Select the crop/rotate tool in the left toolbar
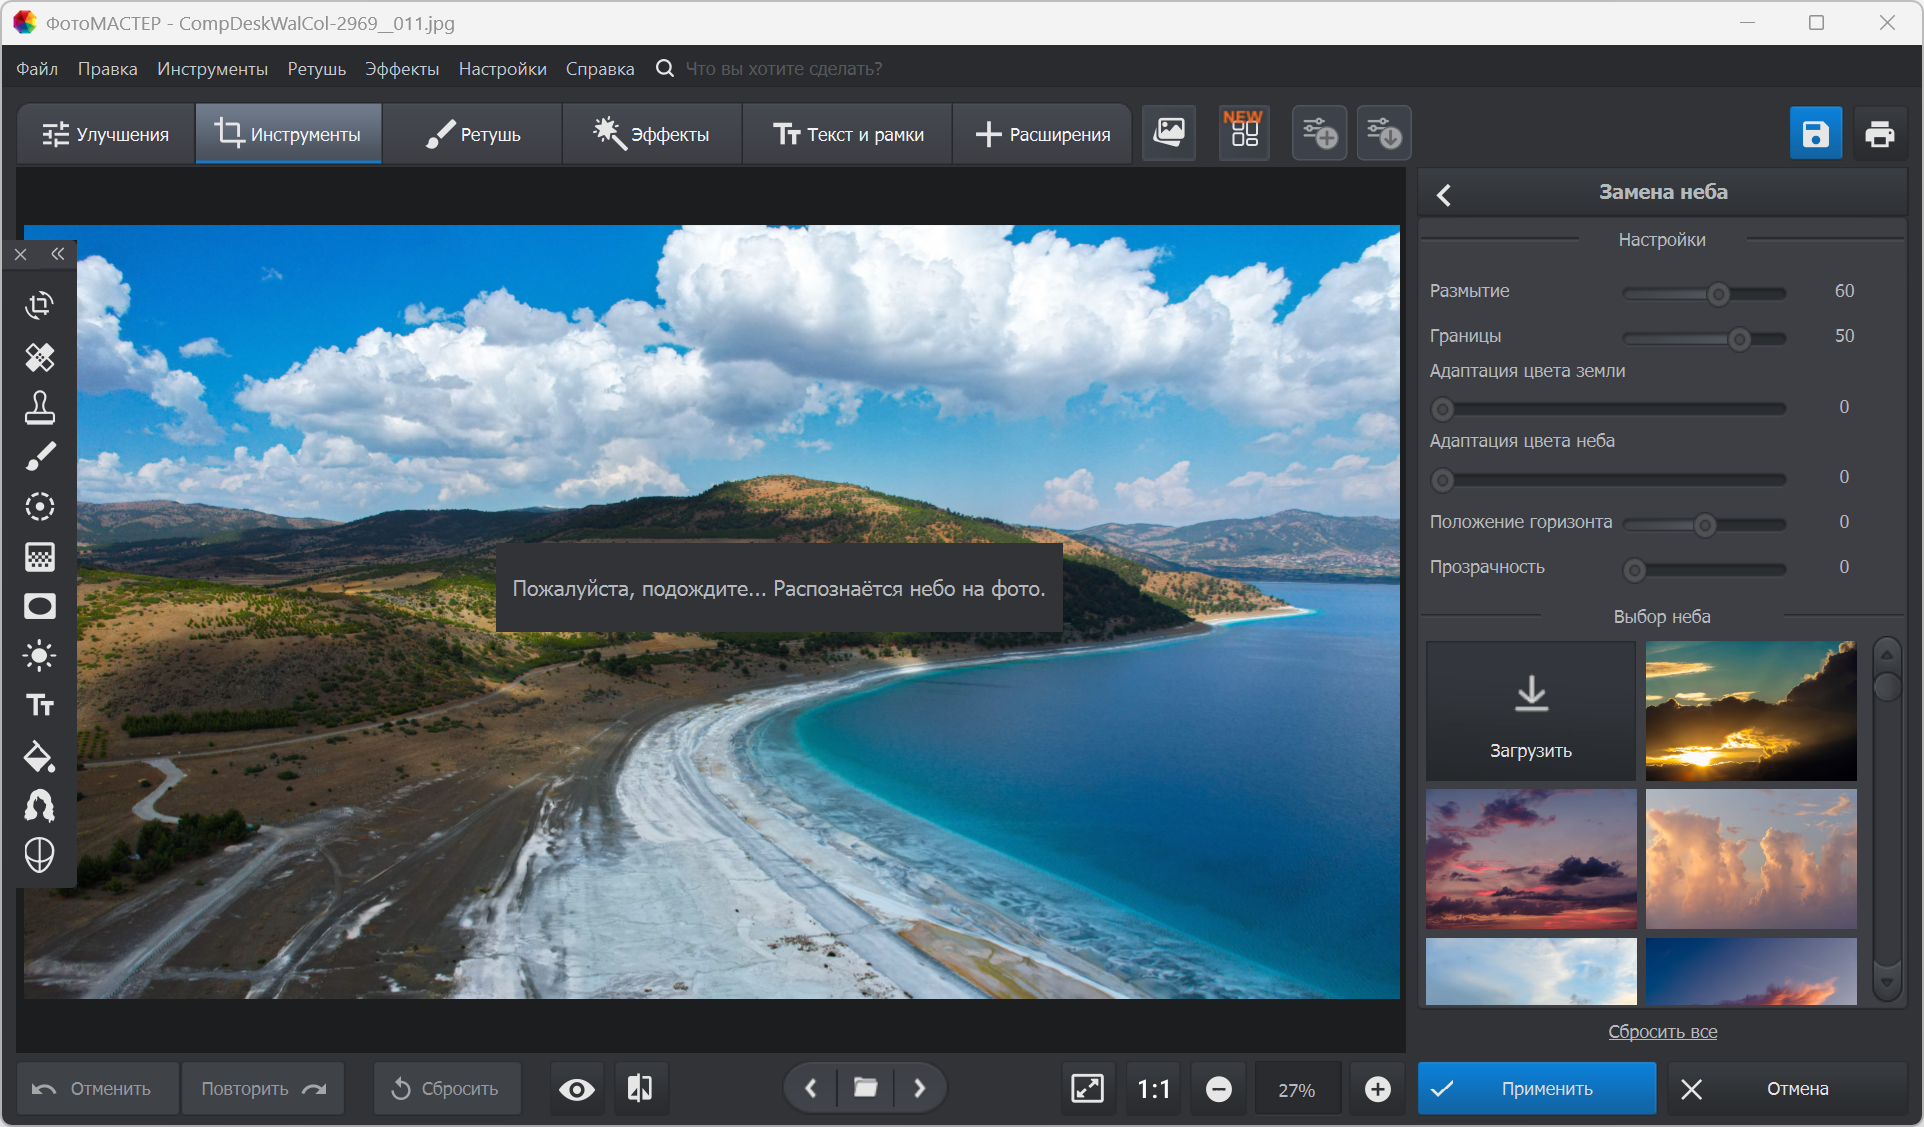This screenshot has width=1924, height=1127. pyautogui.click(x=39, y=306)
